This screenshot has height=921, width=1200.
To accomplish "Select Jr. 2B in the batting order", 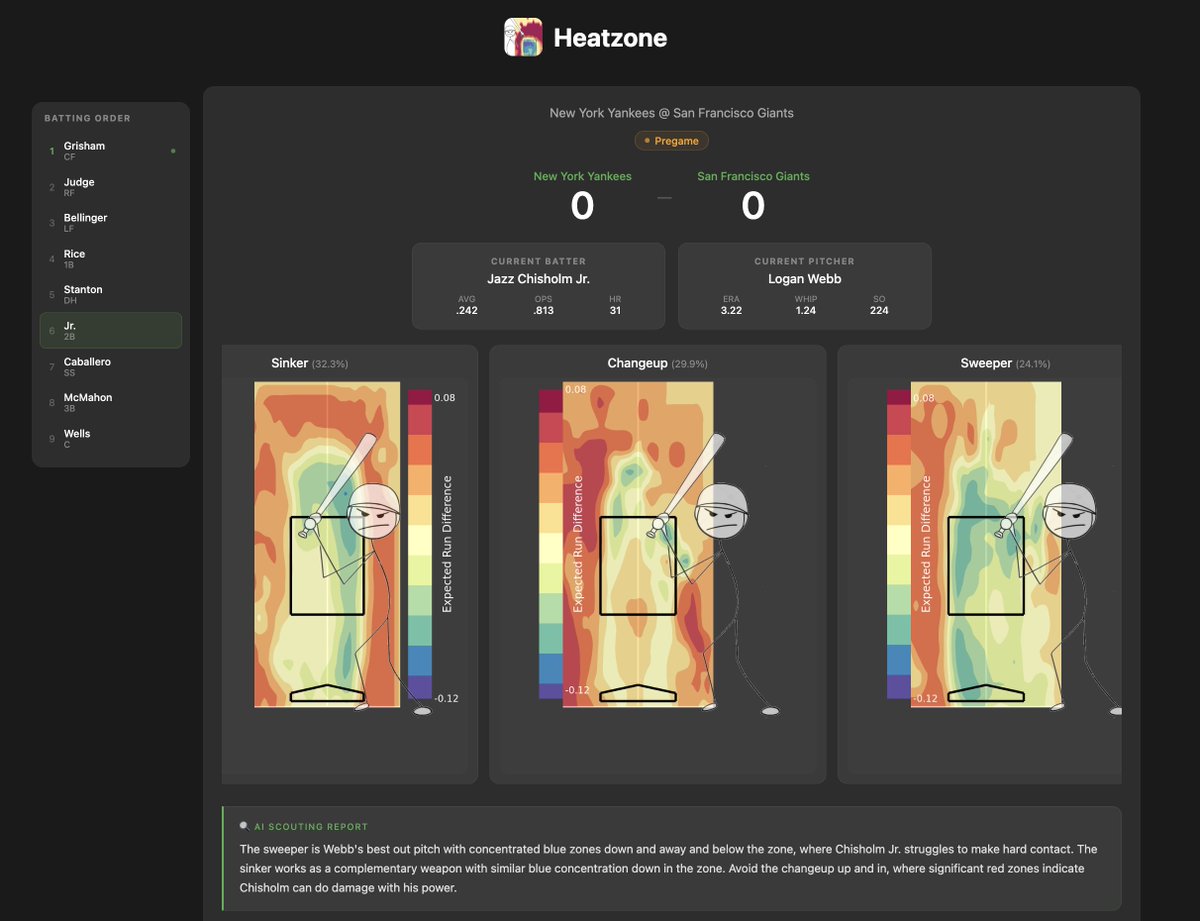I will (x=110, y=331).
